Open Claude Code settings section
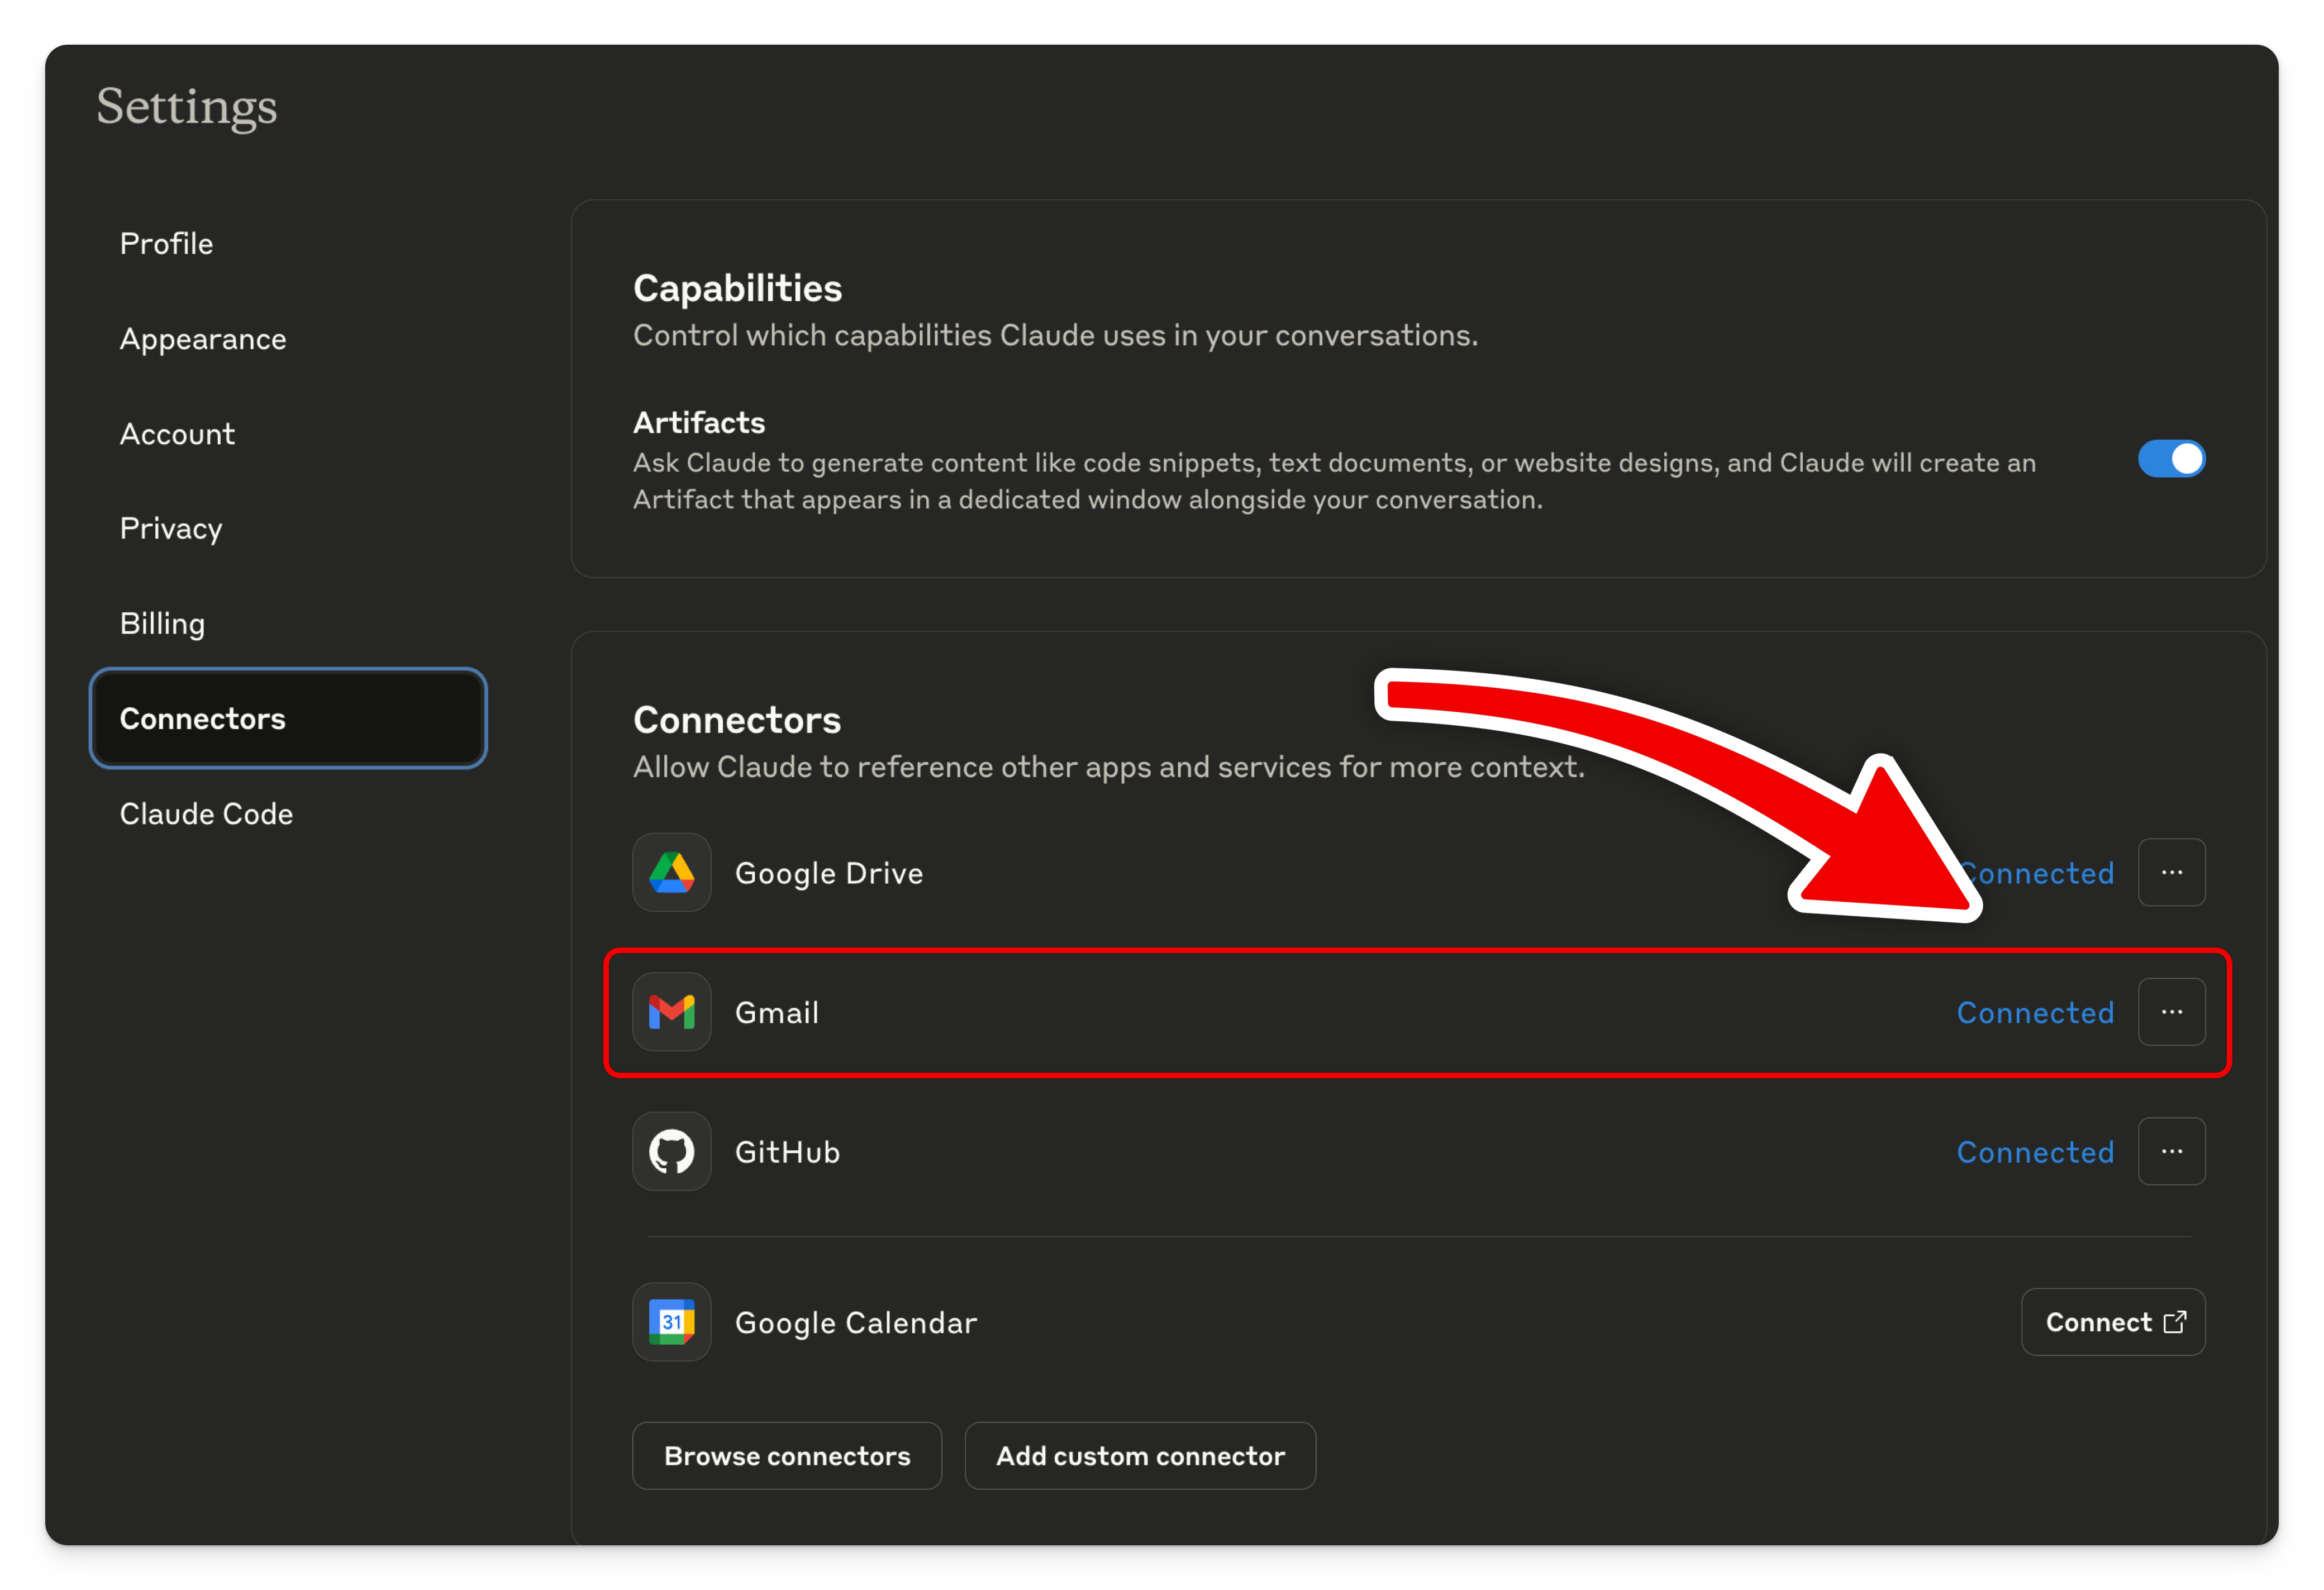Image resolution: width=2324 pixels, height=1590 pixels. coord(206,814)
